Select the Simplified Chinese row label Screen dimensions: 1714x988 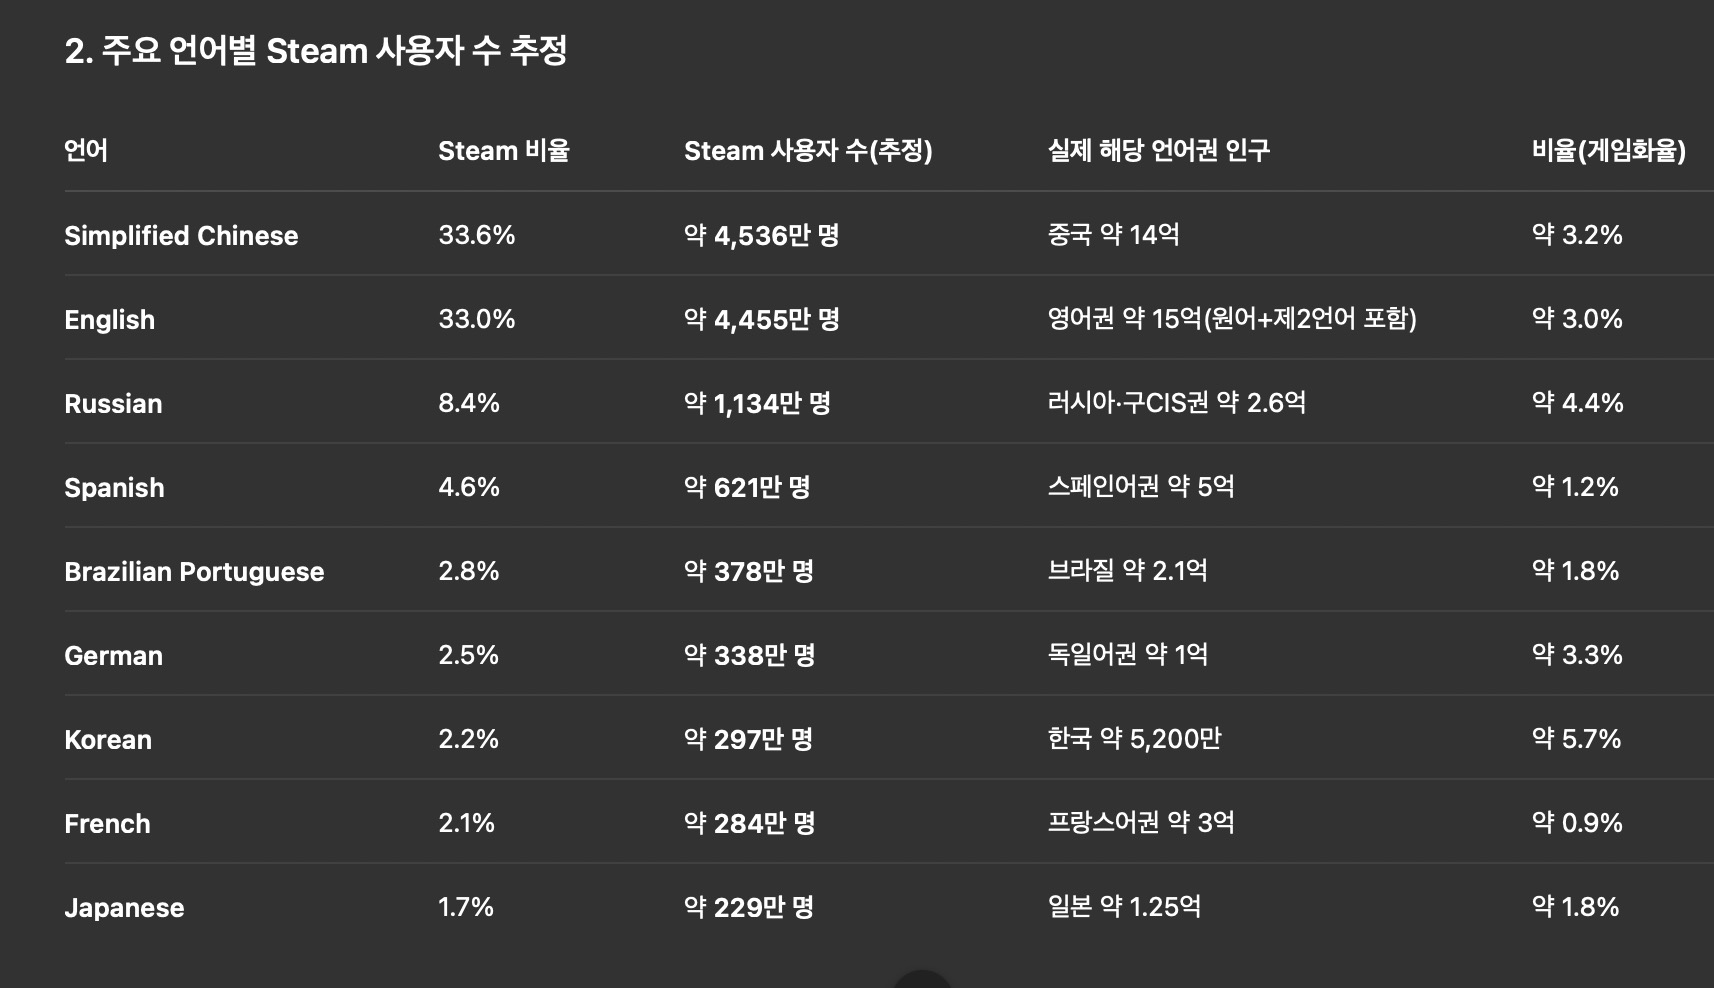pos(181,236)
